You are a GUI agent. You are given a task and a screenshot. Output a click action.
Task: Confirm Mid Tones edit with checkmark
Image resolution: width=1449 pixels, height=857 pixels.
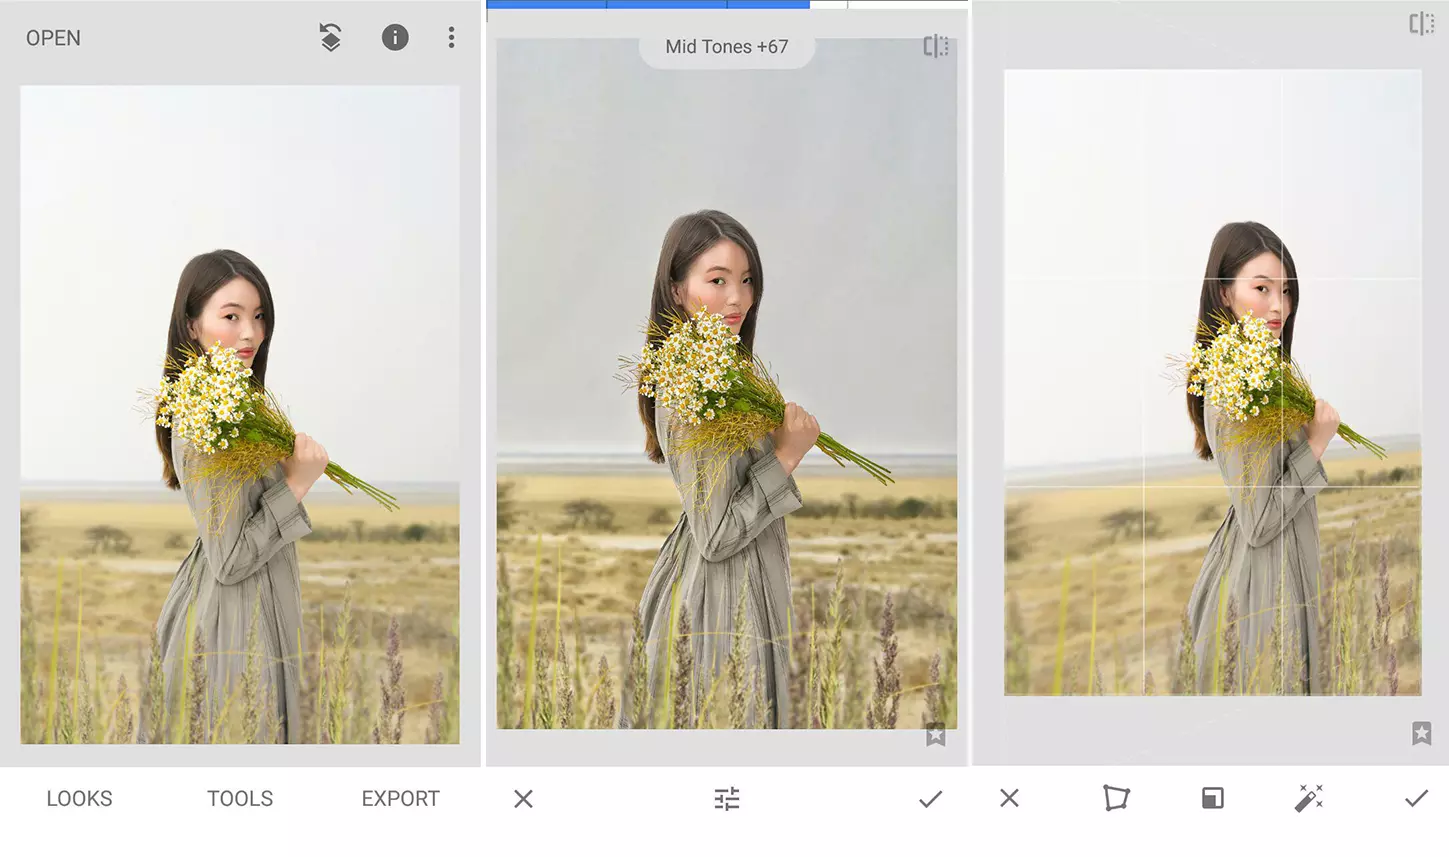[930, 798]
